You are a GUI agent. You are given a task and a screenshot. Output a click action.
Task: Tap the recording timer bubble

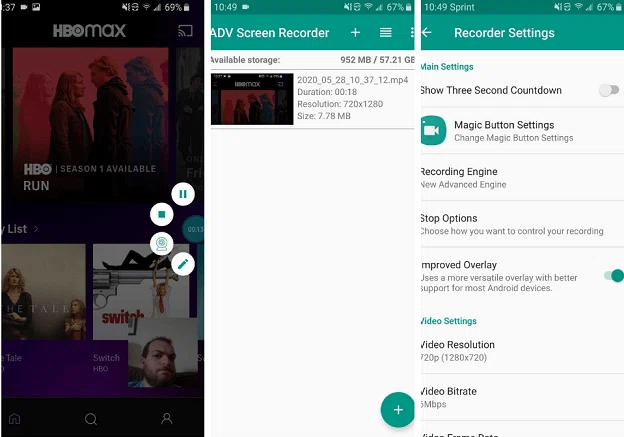point(194,229)
